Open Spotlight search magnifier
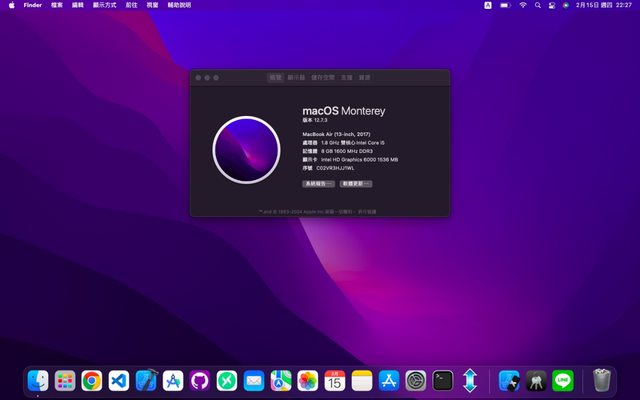 [x=538, y=5]
